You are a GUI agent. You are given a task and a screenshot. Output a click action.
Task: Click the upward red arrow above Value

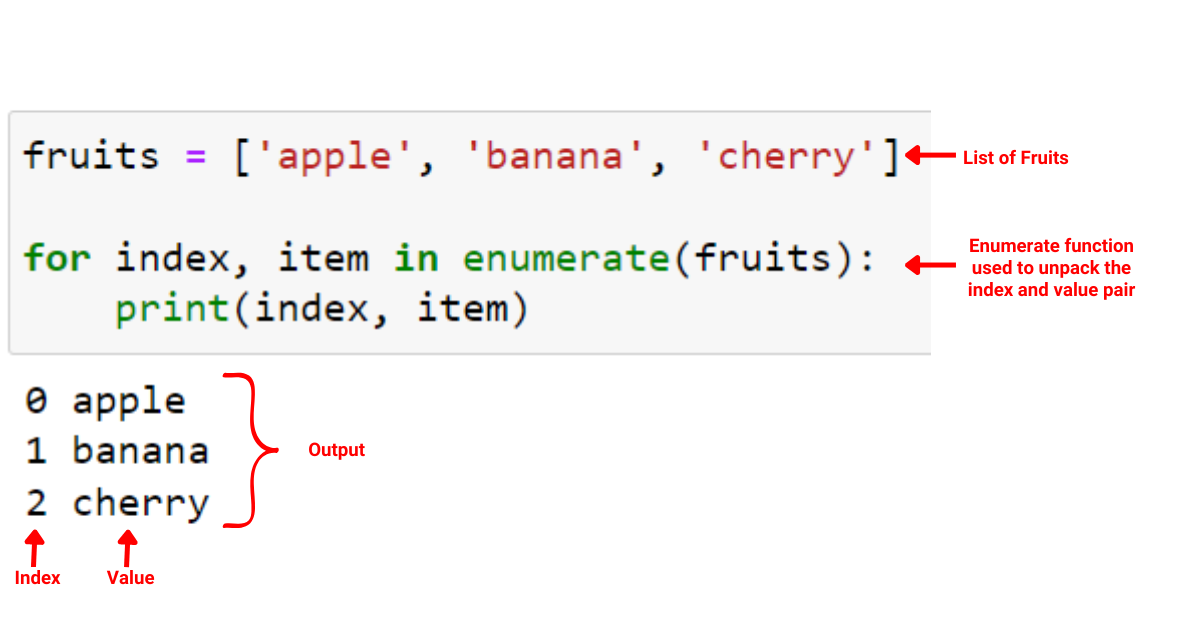point(127,548)
